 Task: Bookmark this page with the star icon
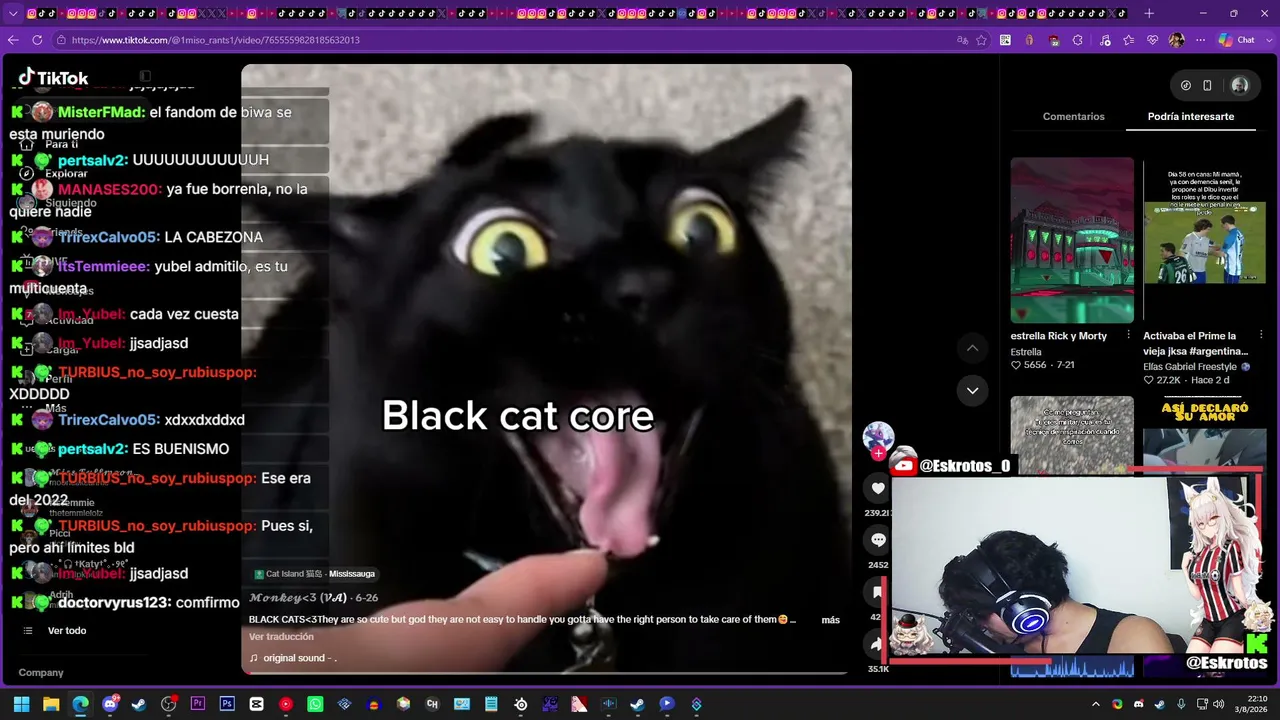(982, 40)
